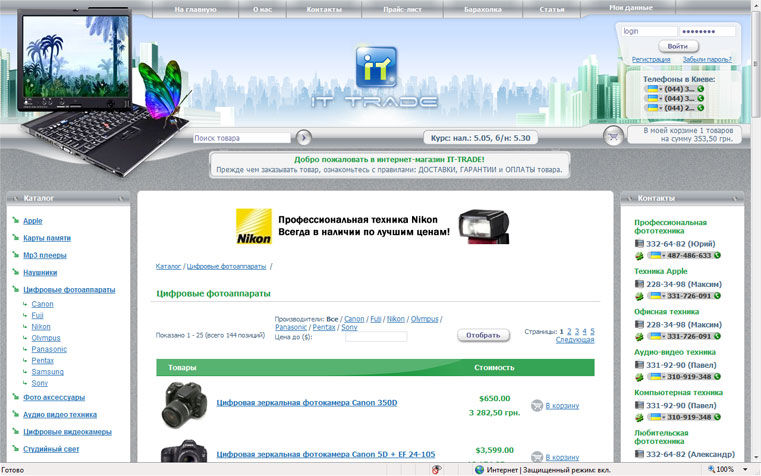Open the Apple catalog category
The image size is (761, 476).
pos(33,221)
